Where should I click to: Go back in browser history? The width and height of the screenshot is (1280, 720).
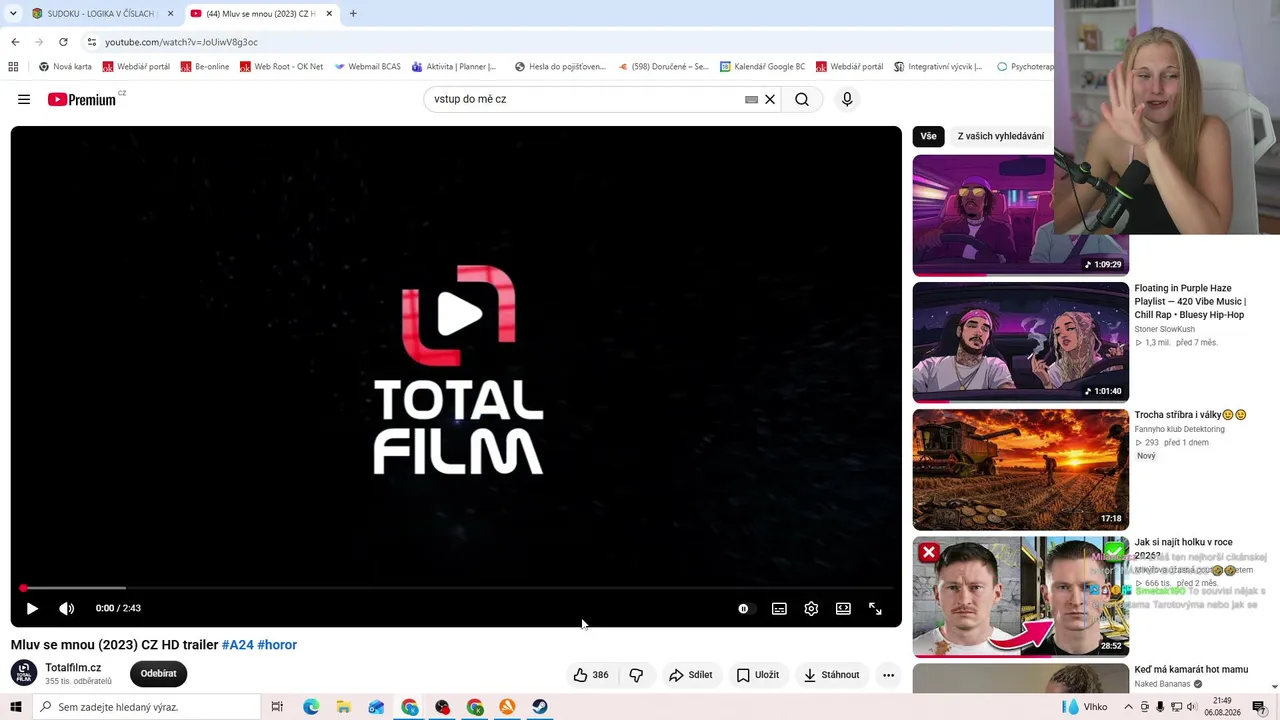(15, 42)
